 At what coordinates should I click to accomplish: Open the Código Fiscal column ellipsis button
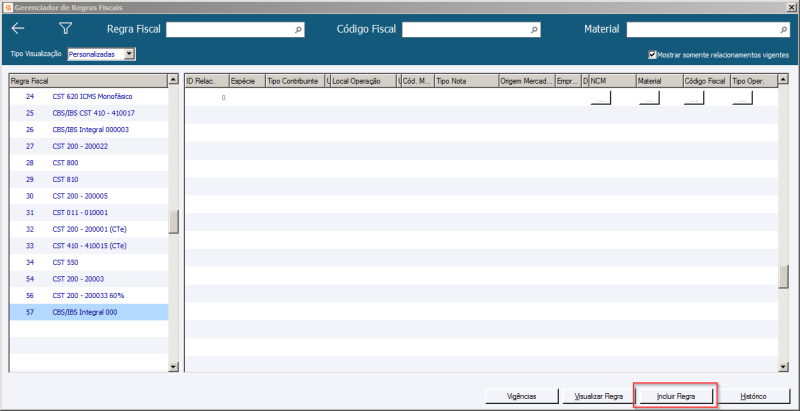pos(694,98)
